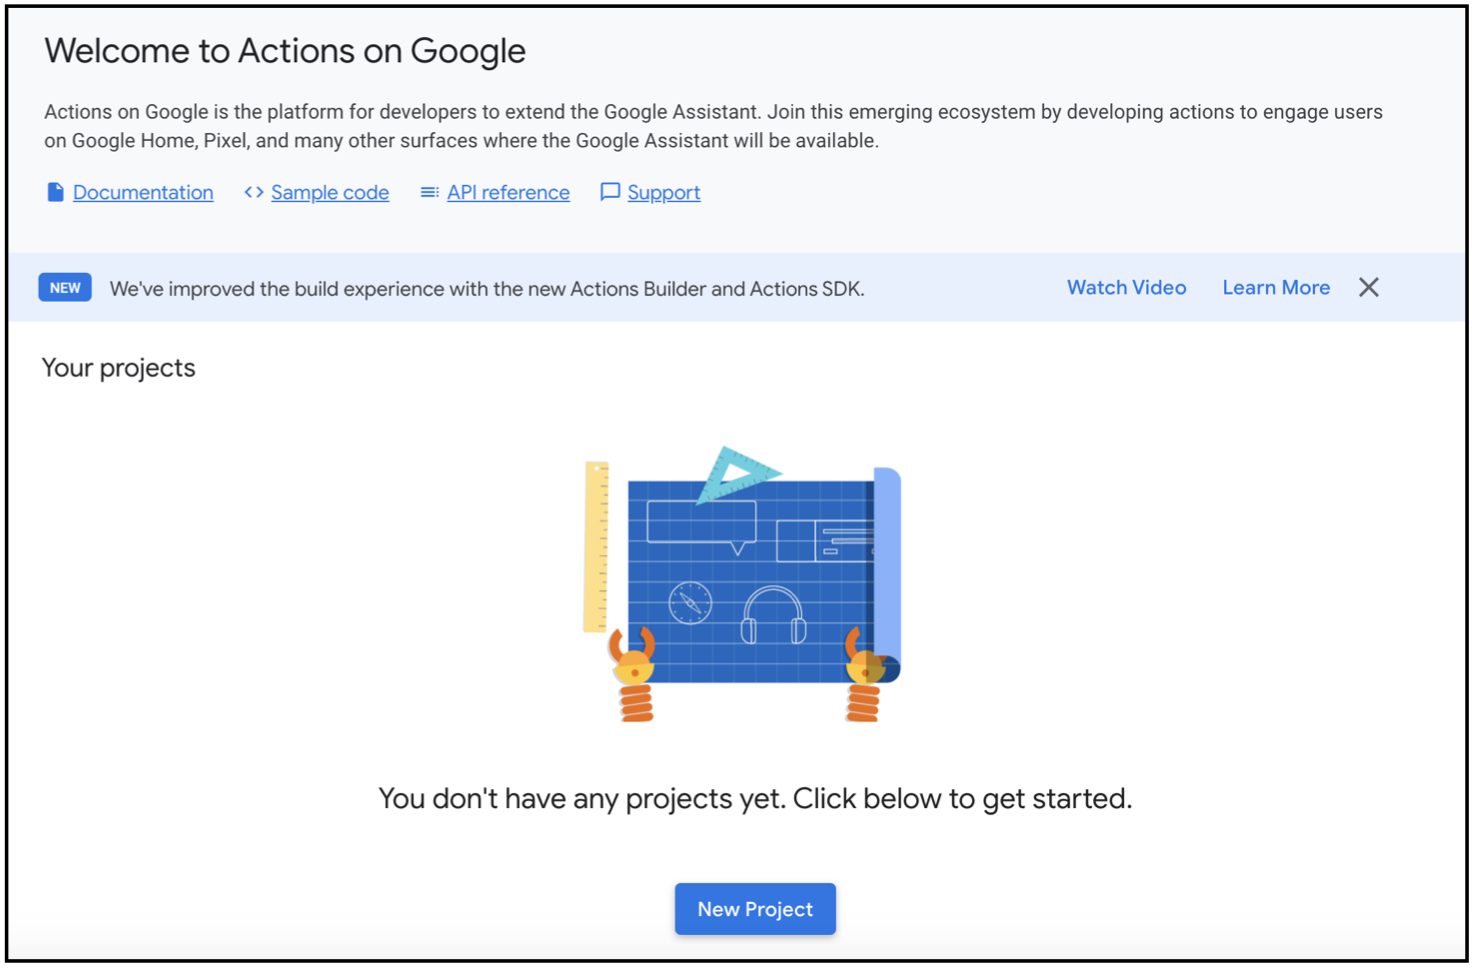The image size is (1472, 968).
Task: Click the triangle ruler in the illustration
Action: pos(737,474)
